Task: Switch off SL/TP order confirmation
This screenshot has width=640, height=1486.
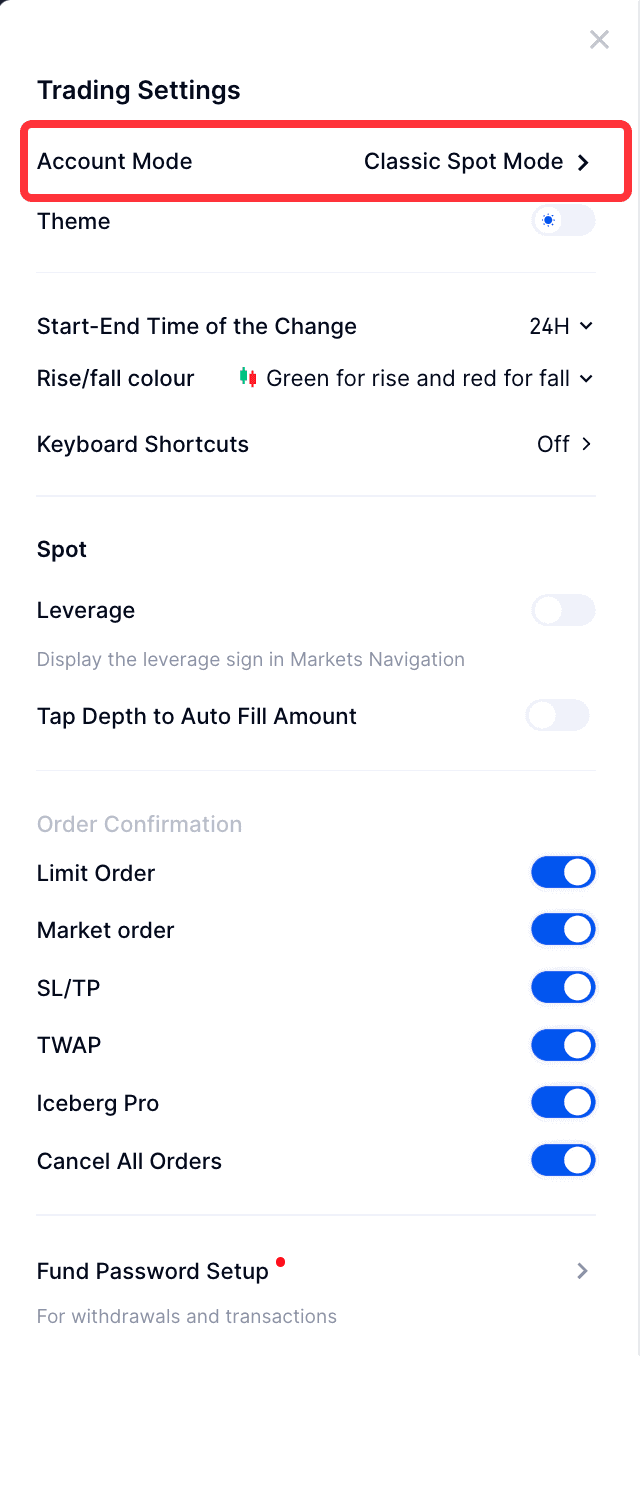Action: (x=563, y=988)
